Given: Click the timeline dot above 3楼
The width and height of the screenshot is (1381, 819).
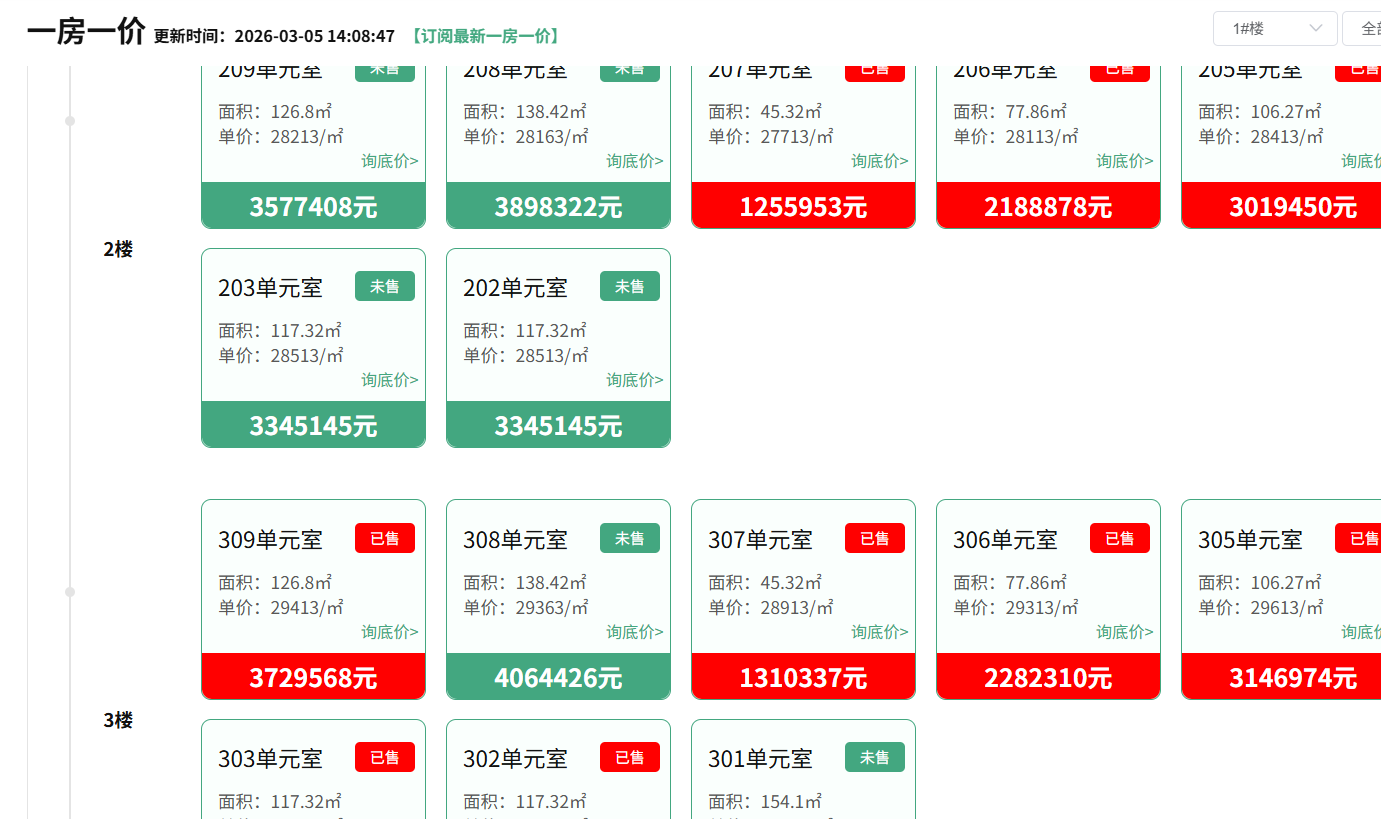Looking at the screenshot, I should point(70,592).
